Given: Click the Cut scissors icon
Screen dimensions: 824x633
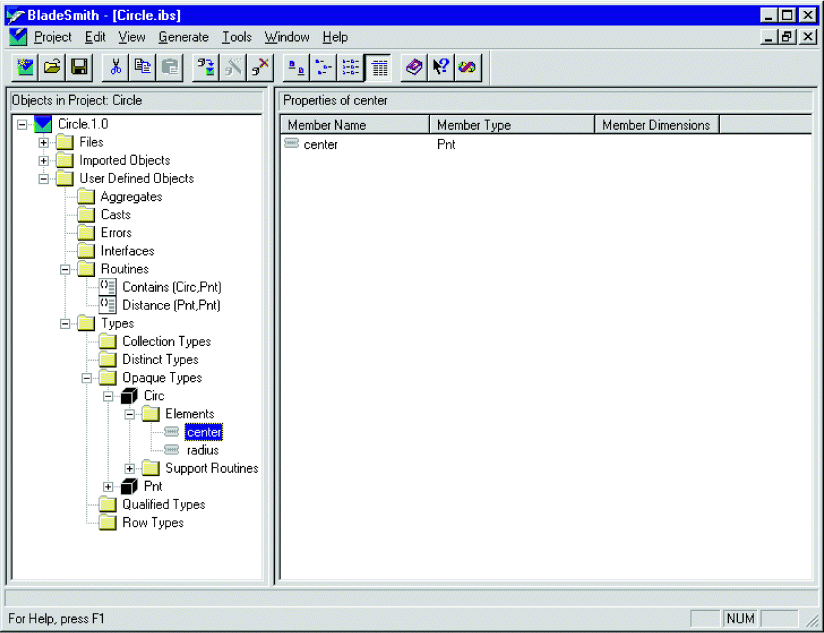Looking at the screenshot, I should (x=116, y=67).
